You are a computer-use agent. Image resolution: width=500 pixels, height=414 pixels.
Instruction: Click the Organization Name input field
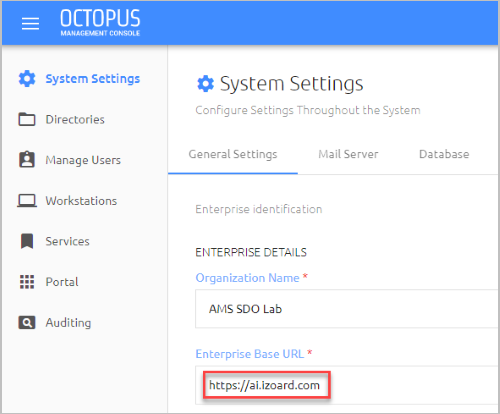(x=347, y=309)
